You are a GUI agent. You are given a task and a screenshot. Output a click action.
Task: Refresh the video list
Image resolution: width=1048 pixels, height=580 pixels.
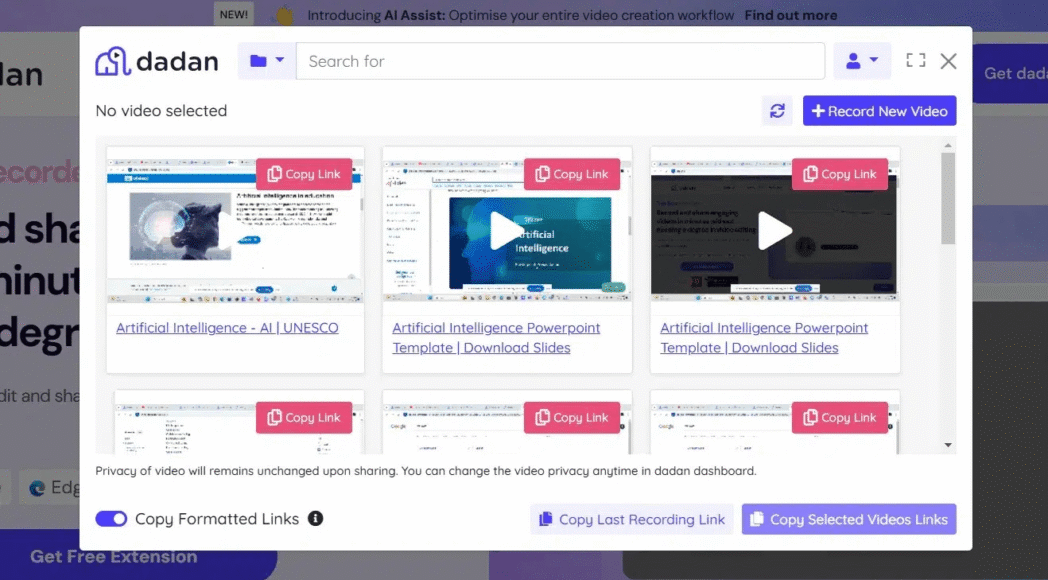[777, 111]
